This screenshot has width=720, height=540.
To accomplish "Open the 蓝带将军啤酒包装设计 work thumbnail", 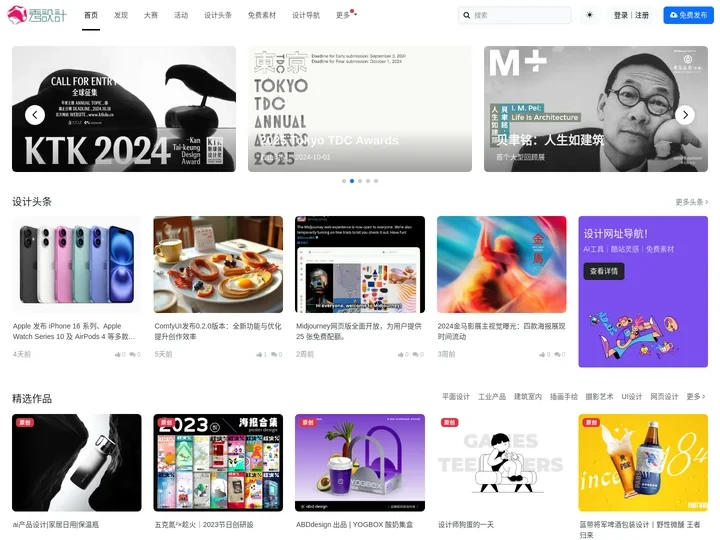I will [643, 463].
